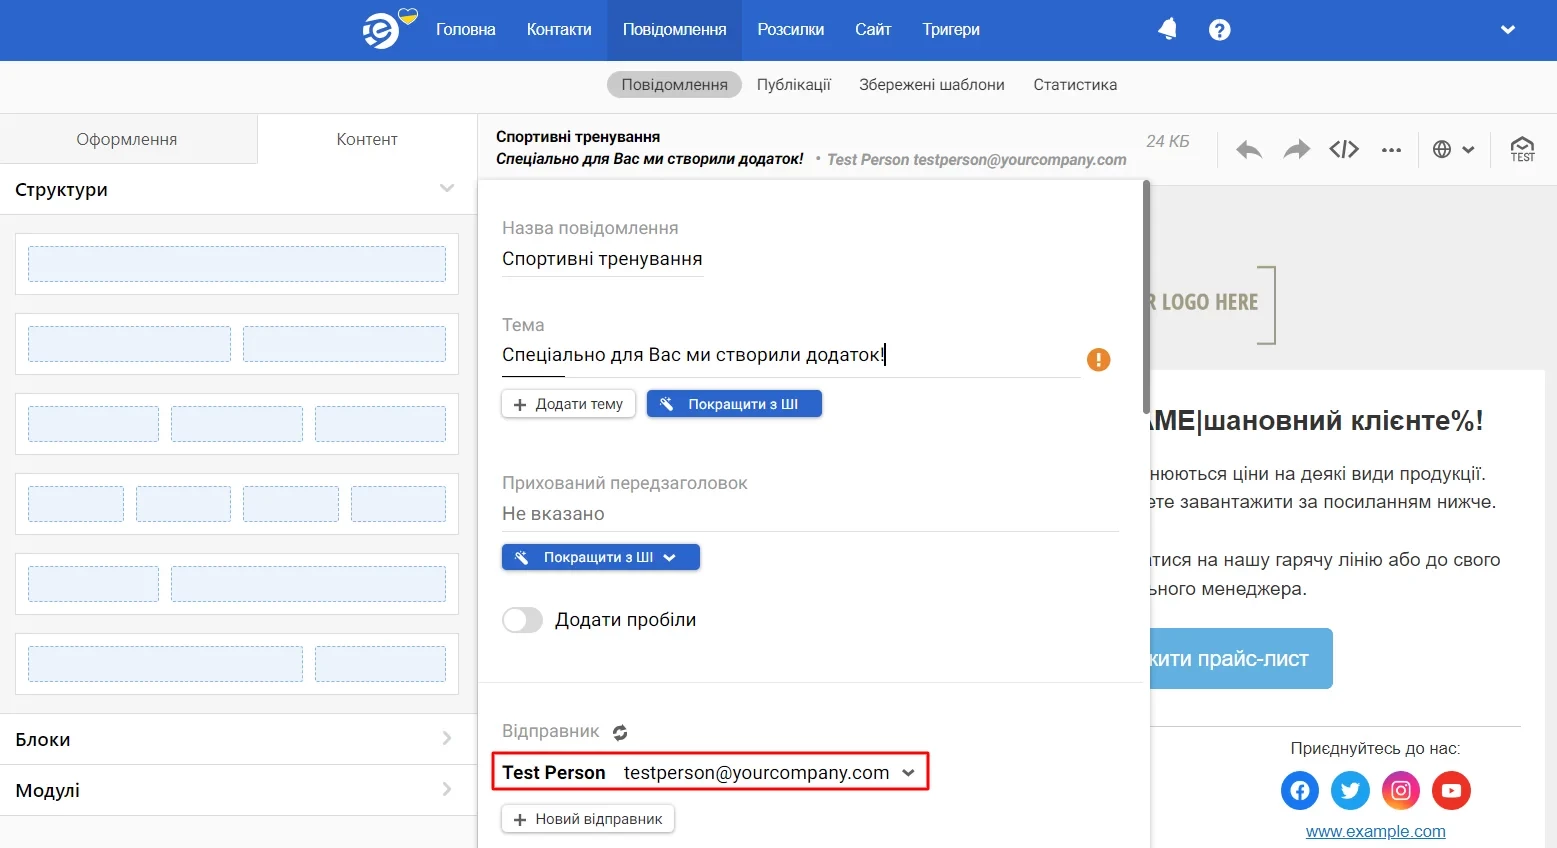
Task: Click the Instagram social icon
Action: pos(1401,791)
